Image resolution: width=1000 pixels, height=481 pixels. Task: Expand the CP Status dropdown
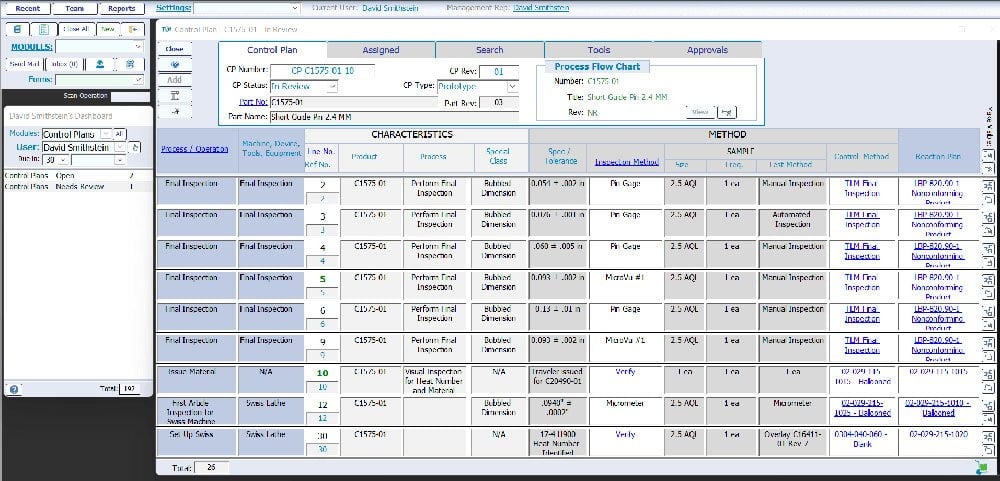[304, 86]
